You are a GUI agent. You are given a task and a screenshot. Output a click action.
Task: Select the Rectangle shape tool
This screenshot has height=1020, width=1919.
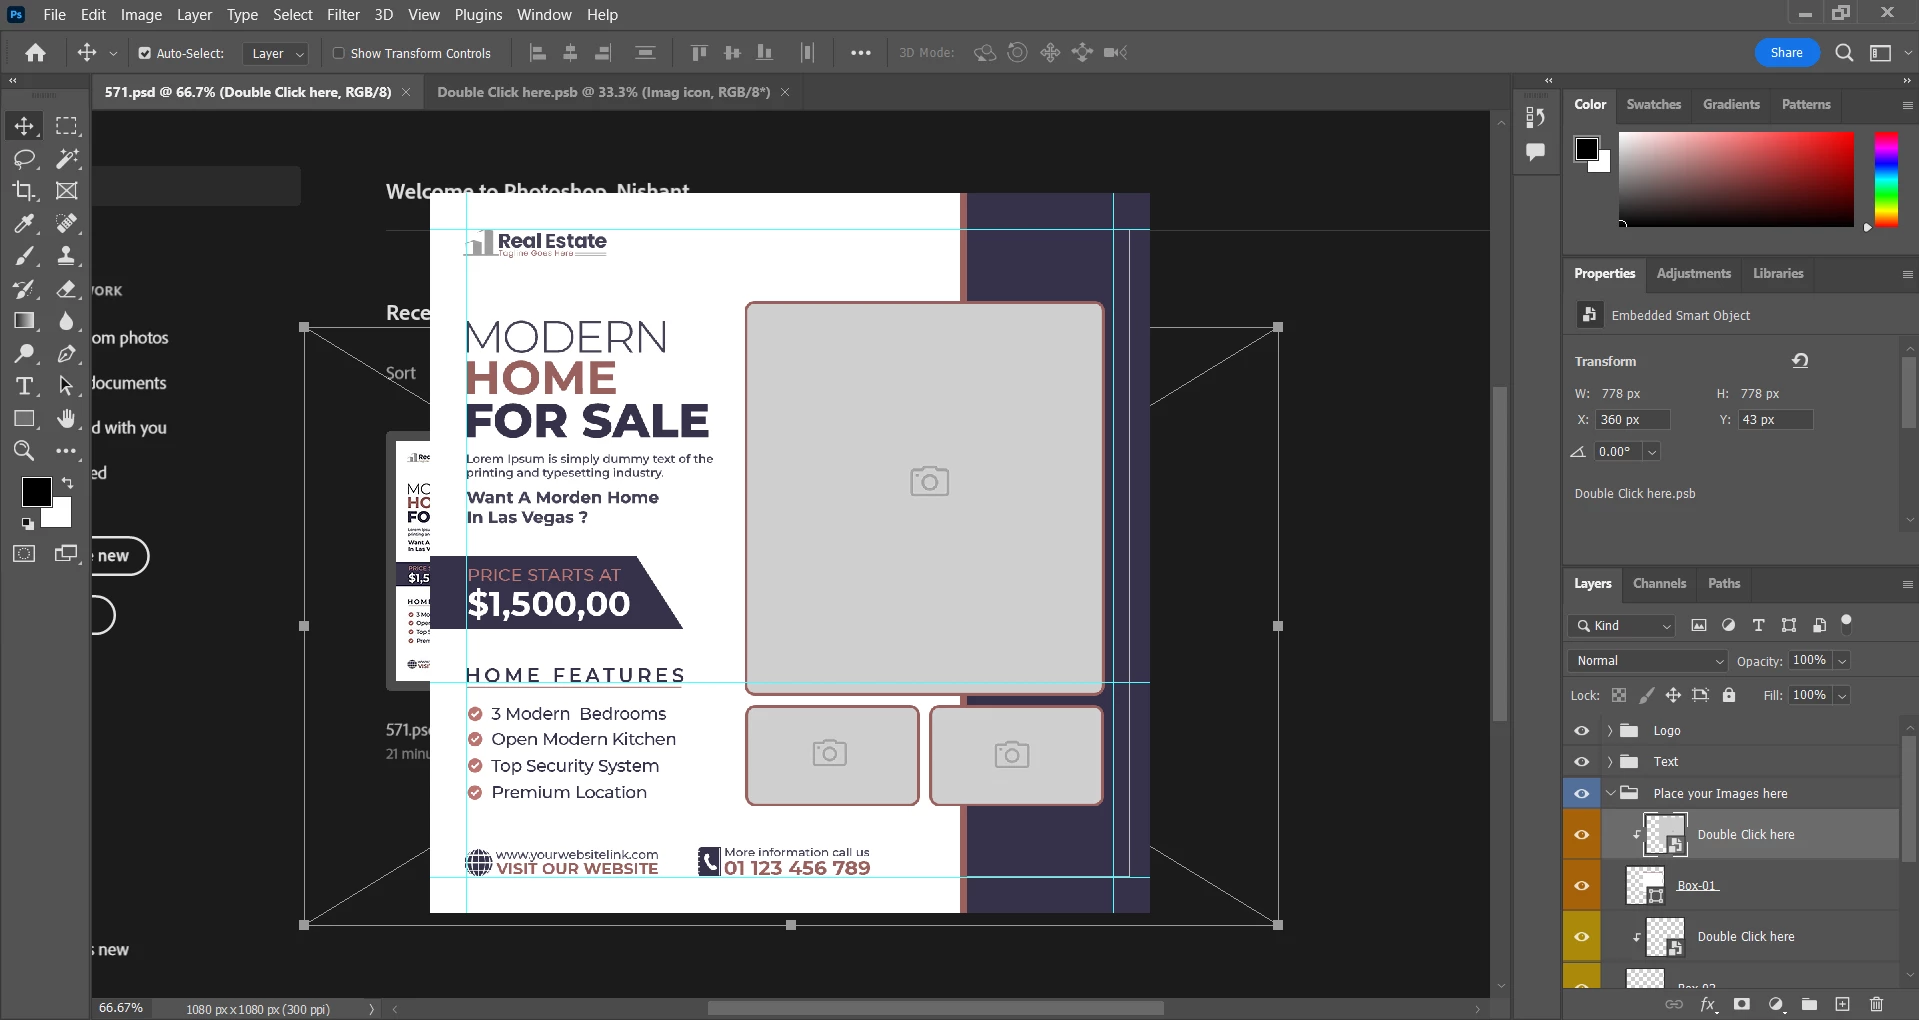[x=24, y=418]
